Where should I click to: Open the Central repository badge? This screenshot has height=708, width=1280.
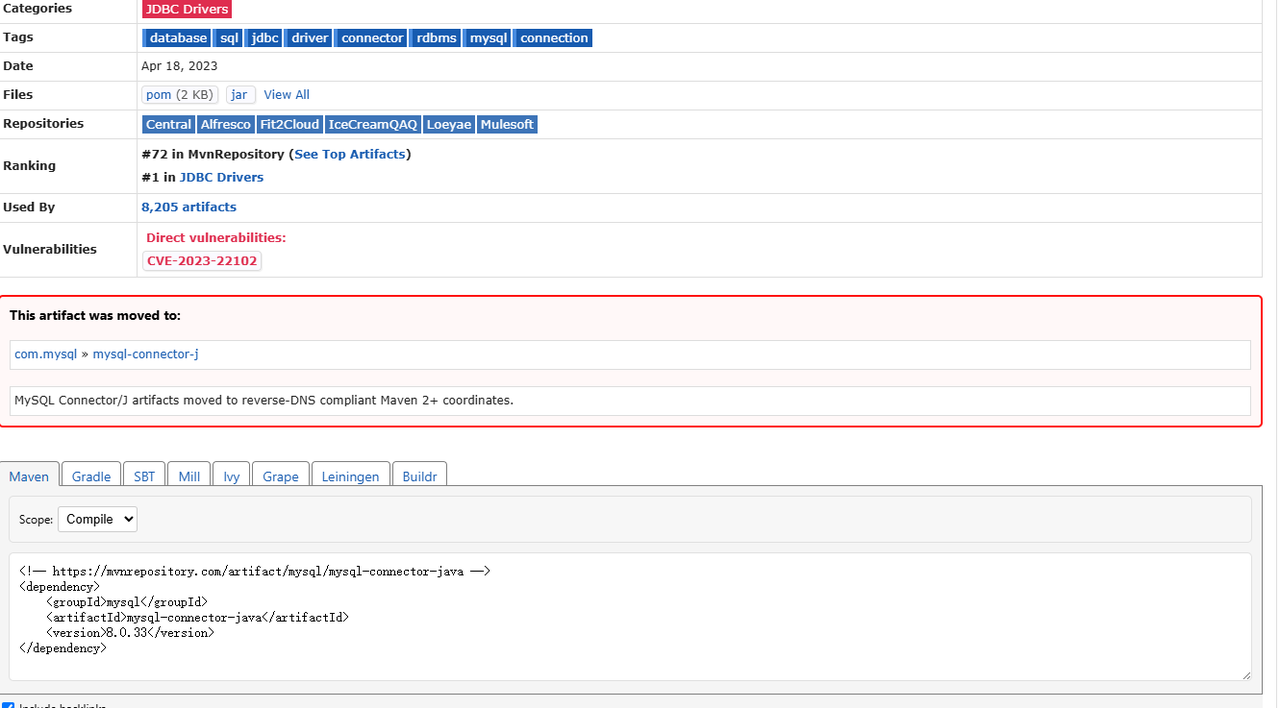point(168,125)
